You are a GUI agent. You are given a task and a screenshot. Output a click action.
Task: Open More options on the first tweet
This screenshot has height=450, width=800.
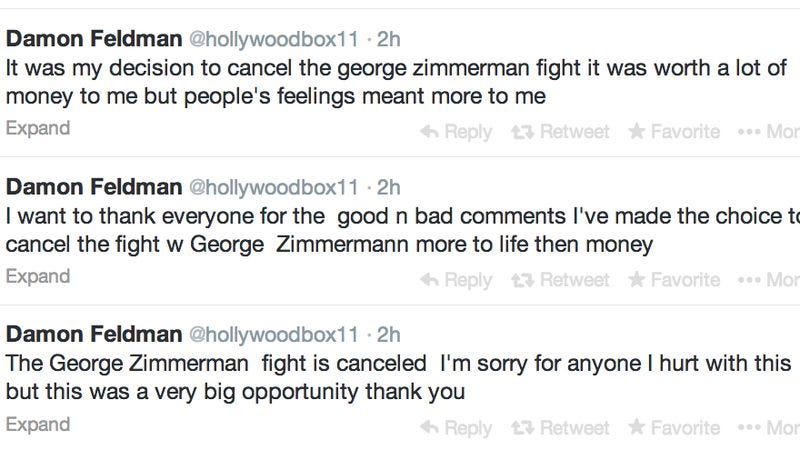[x=769, y=132]
